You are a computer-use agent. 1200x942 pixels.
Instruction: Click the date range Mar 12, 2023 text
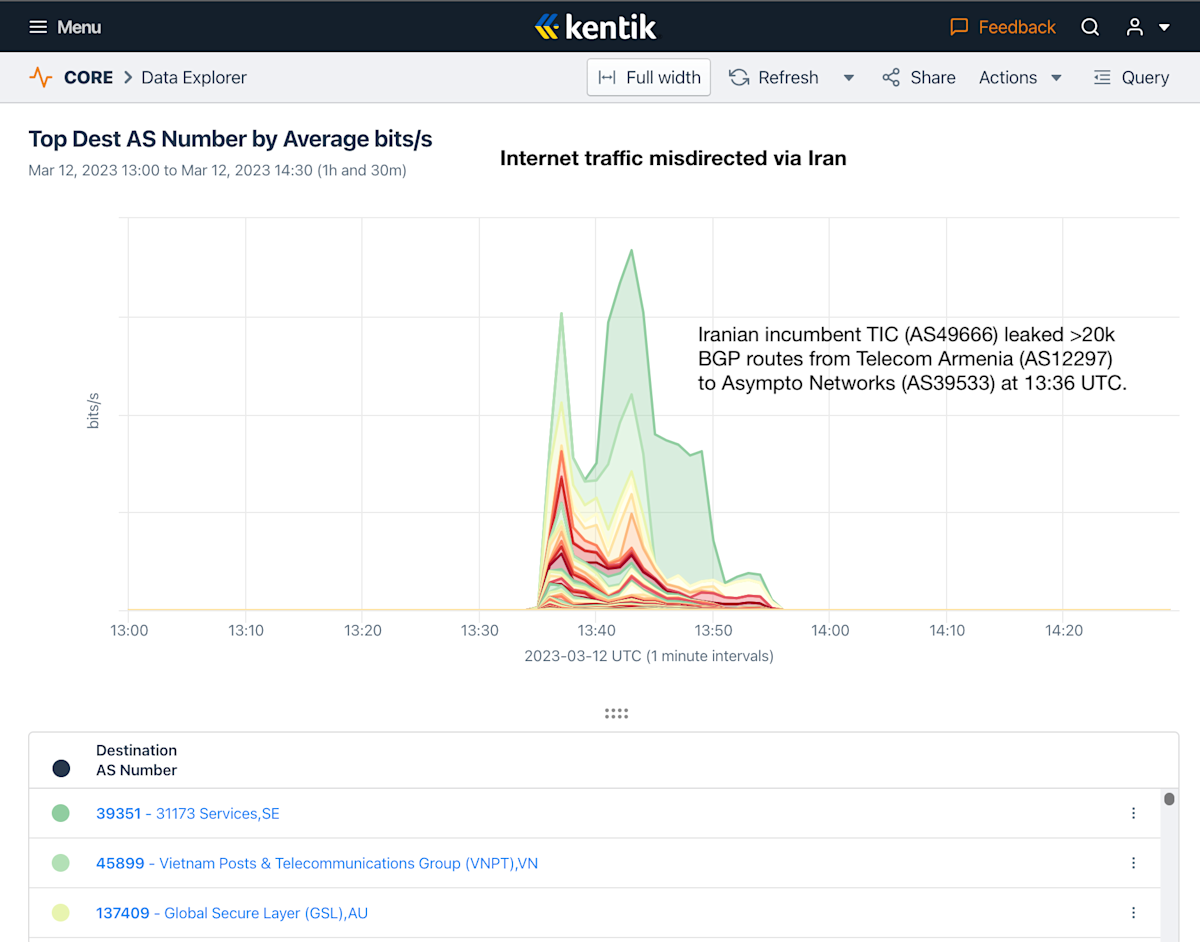(x=217, y=171)
